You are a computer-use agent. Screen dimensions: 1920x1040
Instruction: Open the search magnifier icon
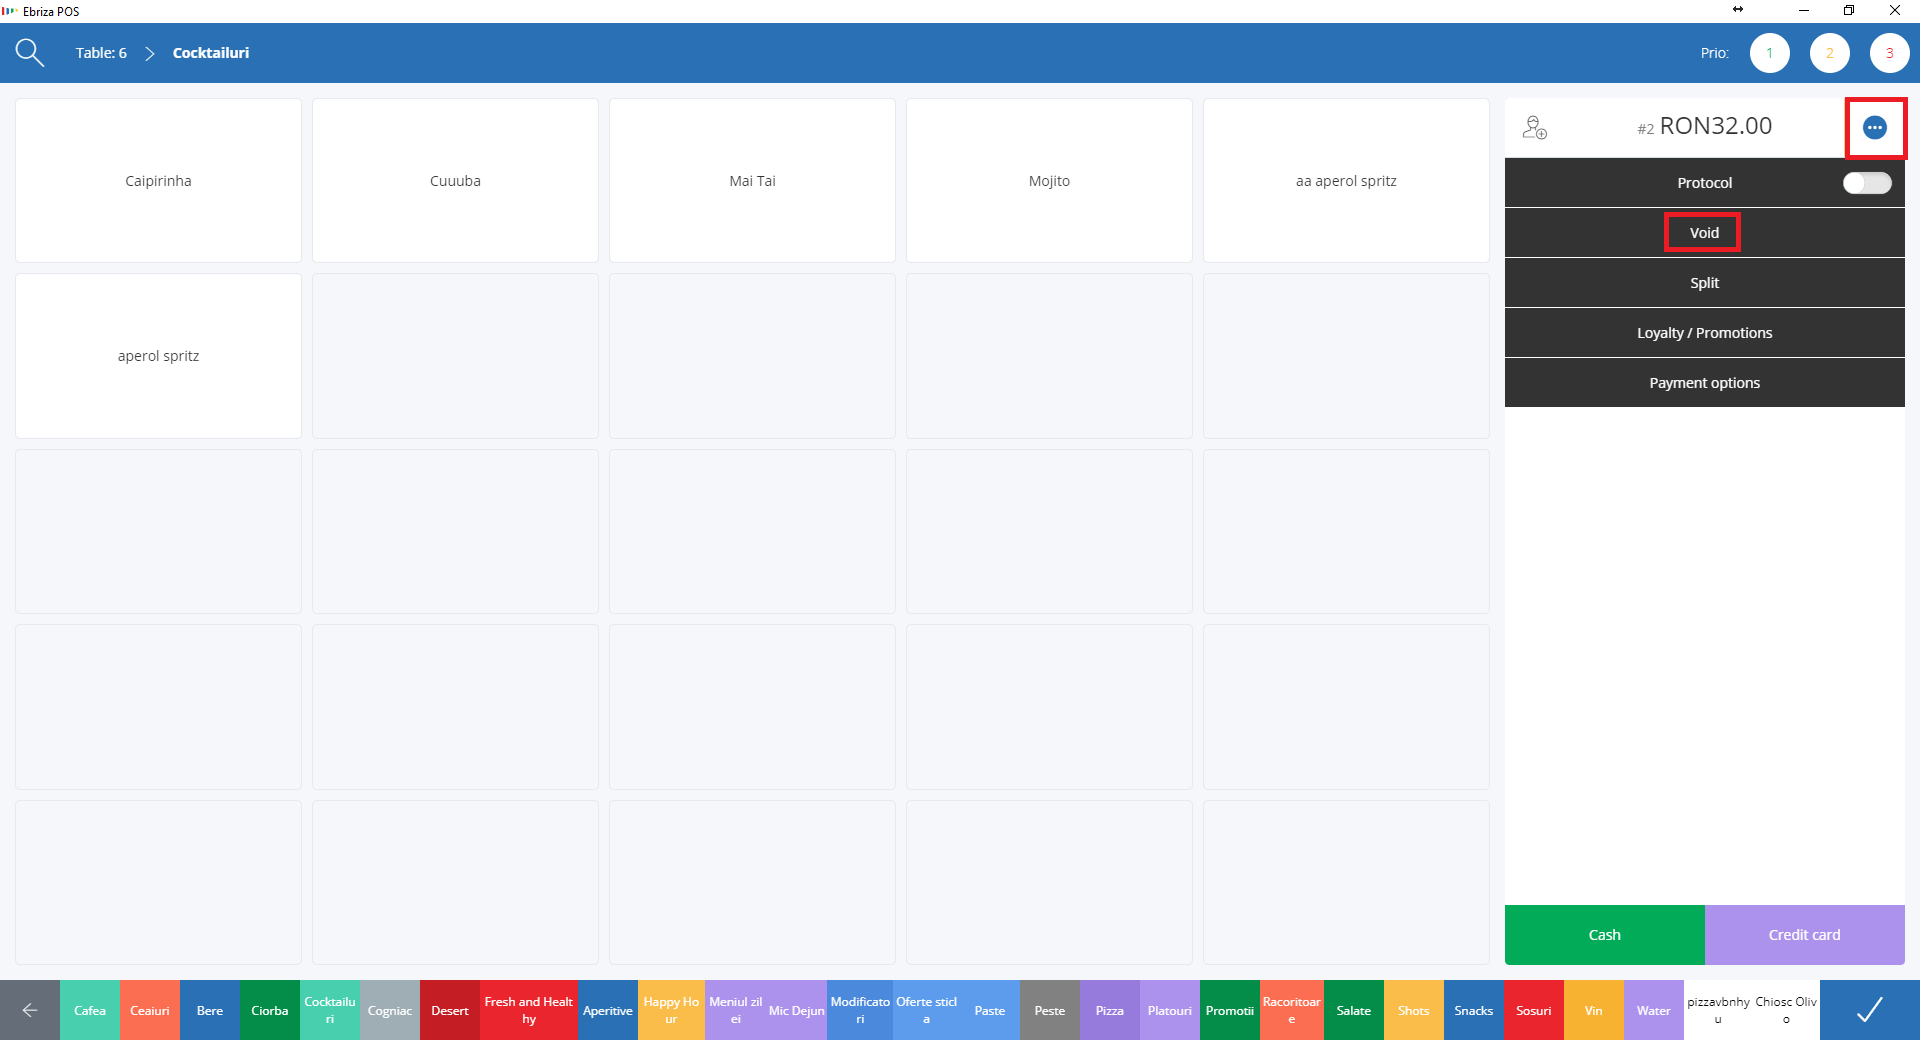pos(30,53)
